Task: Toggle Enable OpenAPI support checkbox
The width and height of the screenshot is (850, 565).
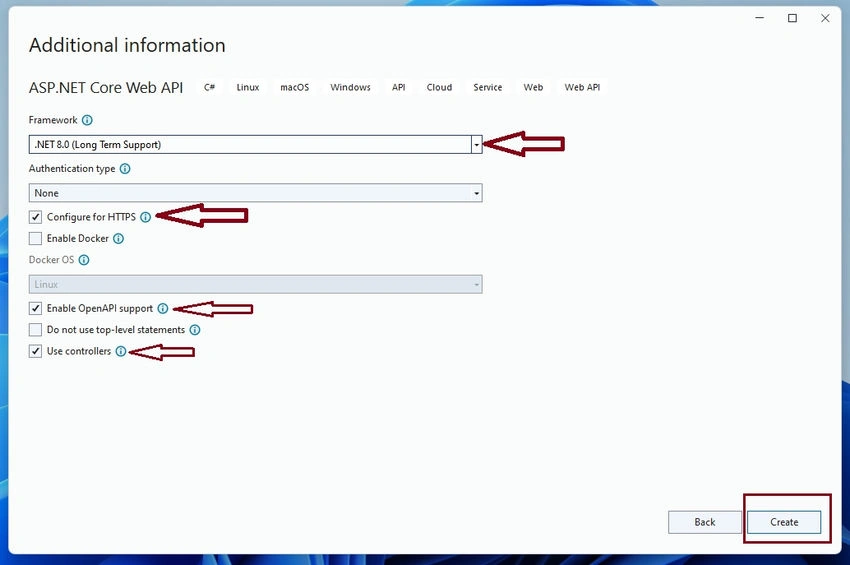Action: (x=35, y=309)
